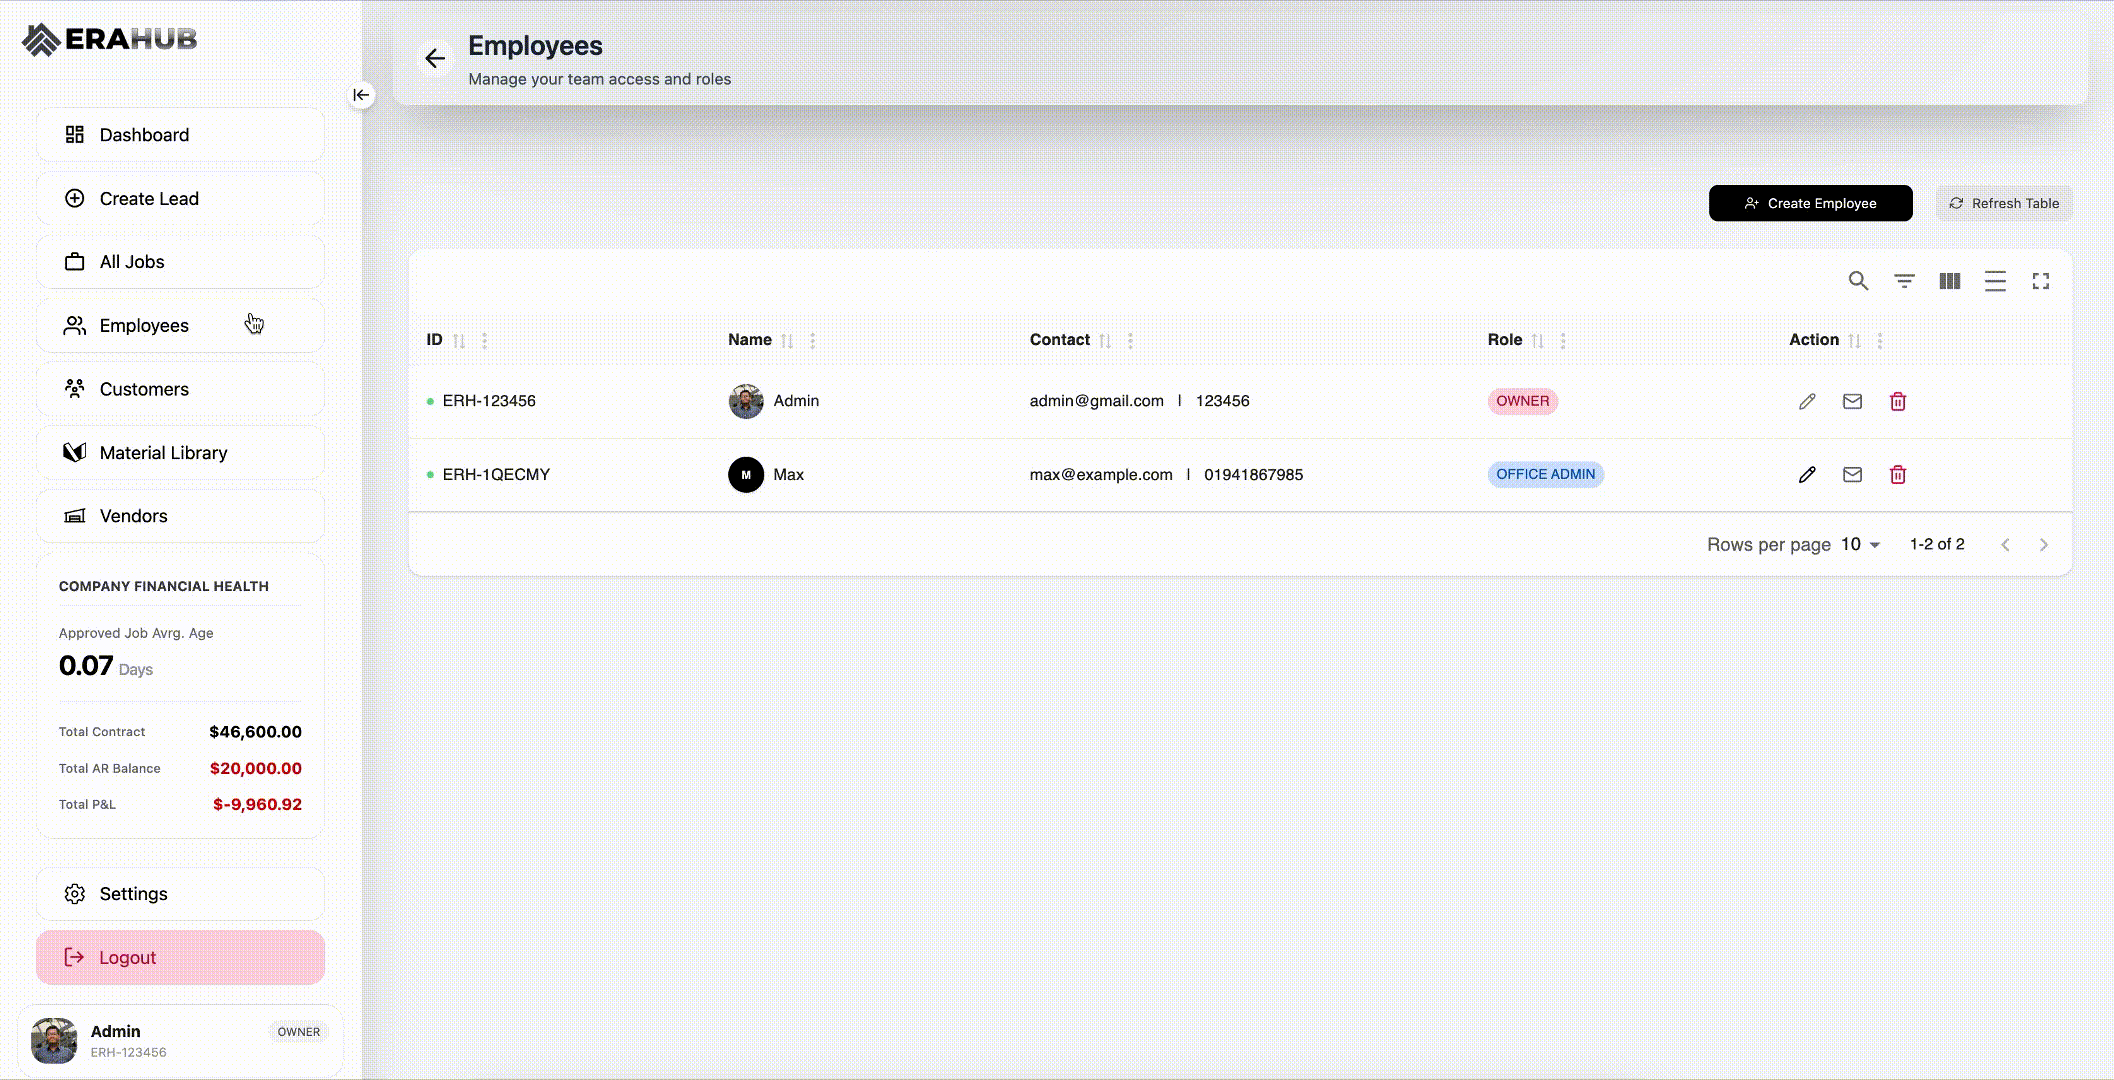Edit Max using the pencil icon
Image resolution: width=2114 pixels, height=1080 pixels.
(1806, 474)
